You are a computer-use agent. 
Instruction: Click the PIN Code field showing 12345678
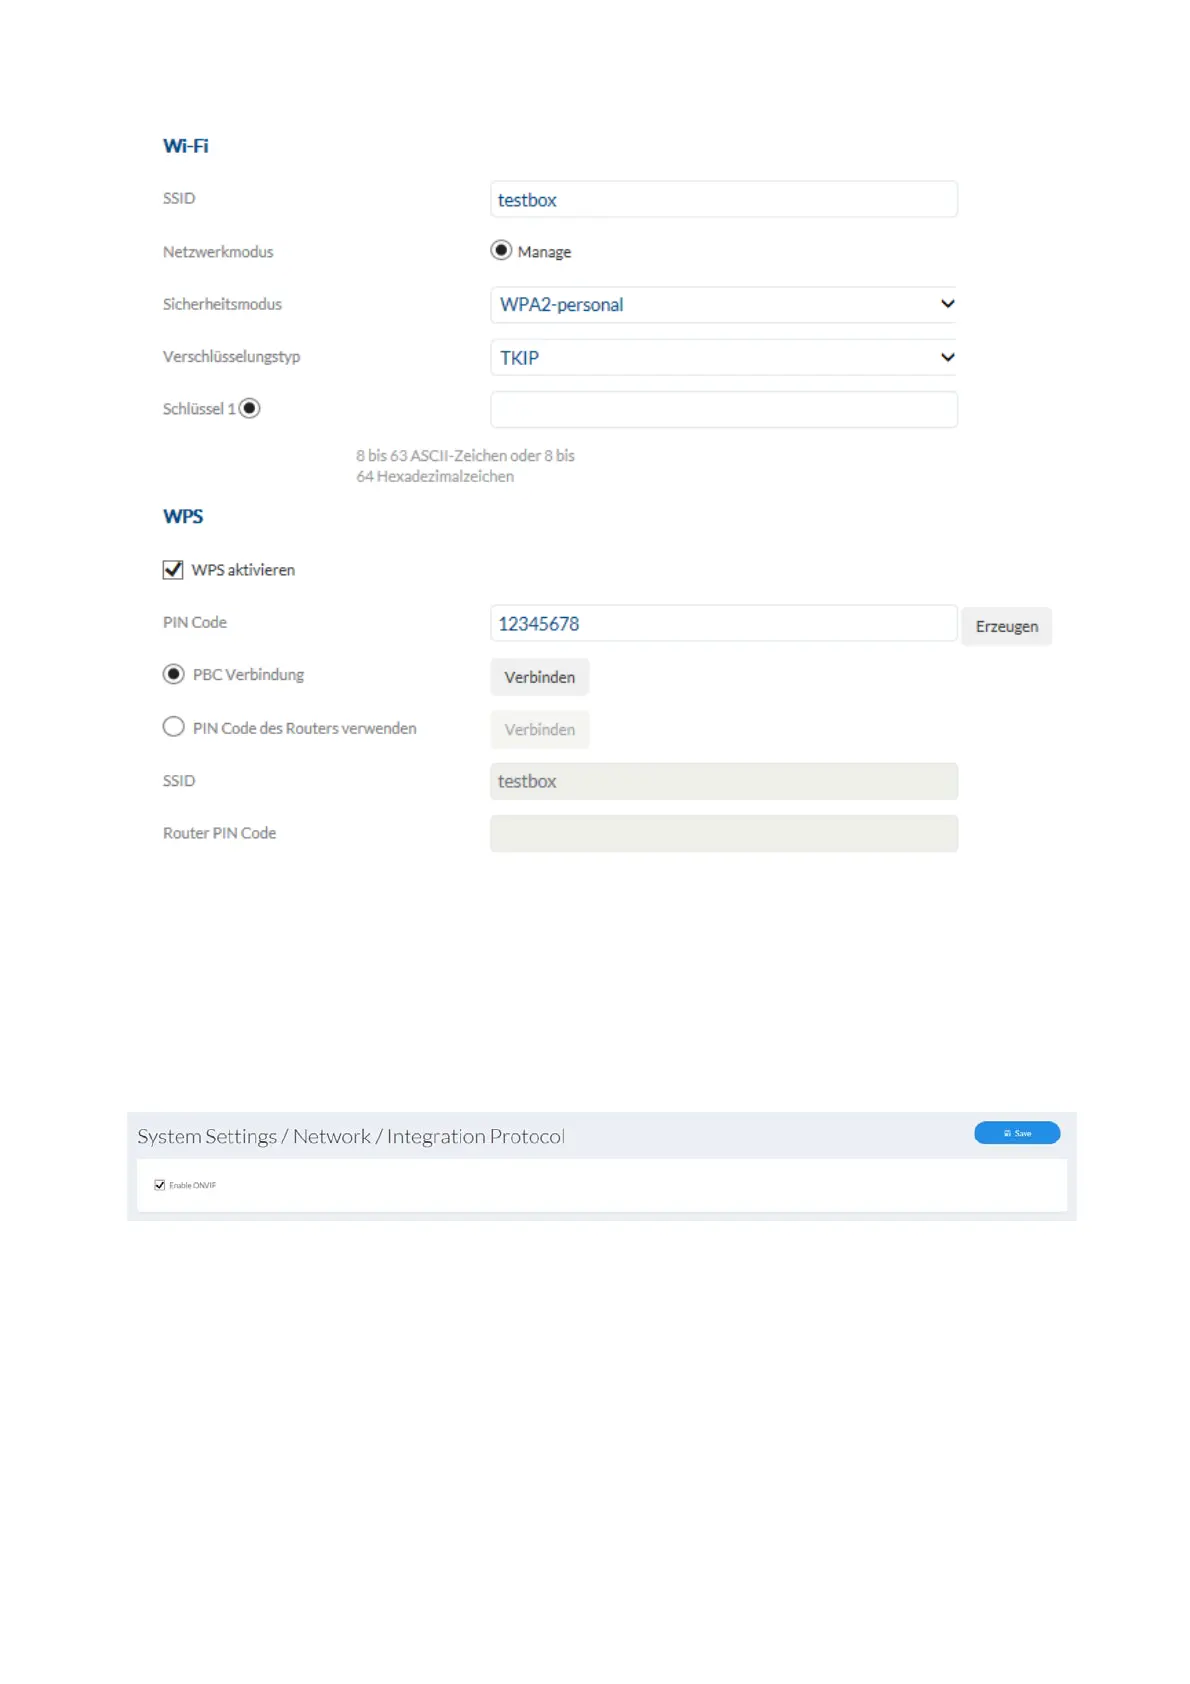[x=723, y=623]
